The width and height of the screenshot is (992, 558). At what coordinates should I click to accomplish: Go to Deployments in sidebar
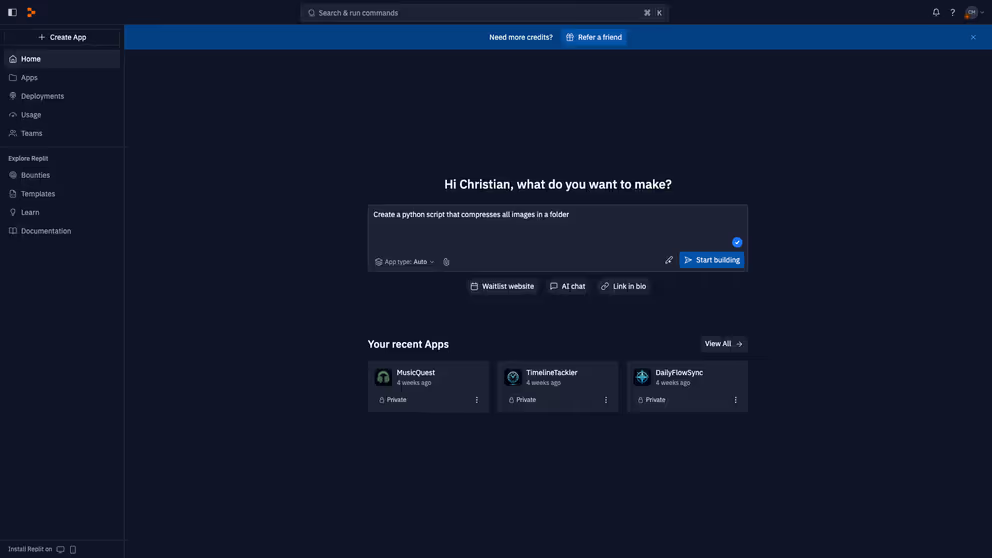click(x=42, y=96)
